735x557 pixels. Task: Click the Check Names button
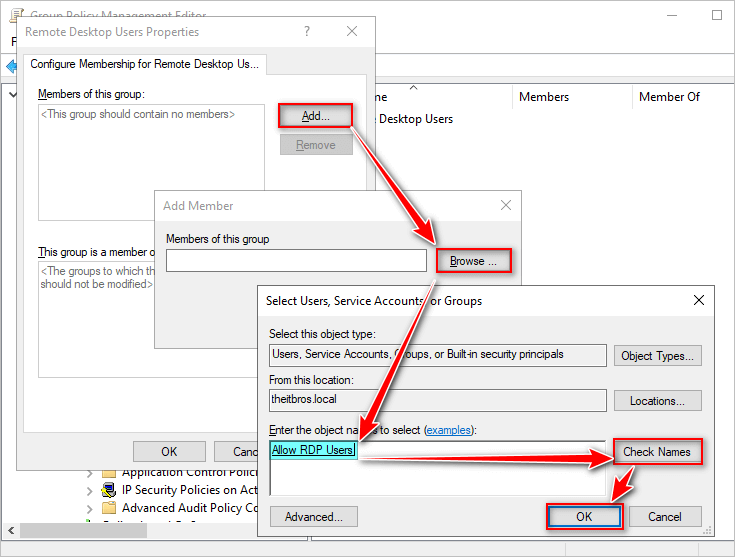[656, 452]
